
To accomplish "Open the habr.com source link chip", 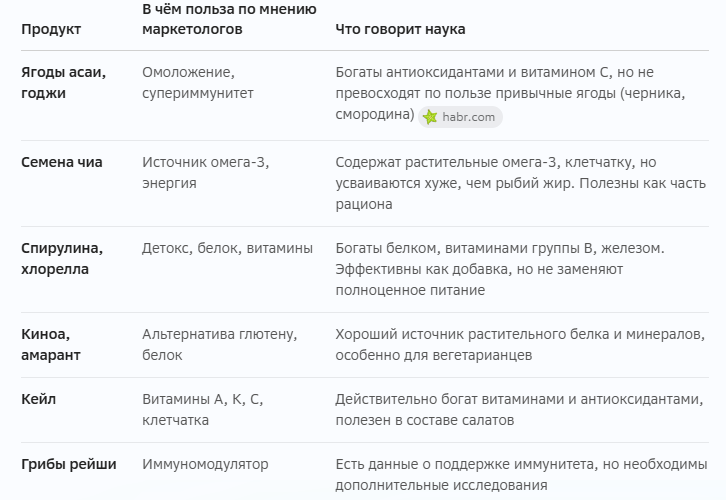I will coord(460,117).
